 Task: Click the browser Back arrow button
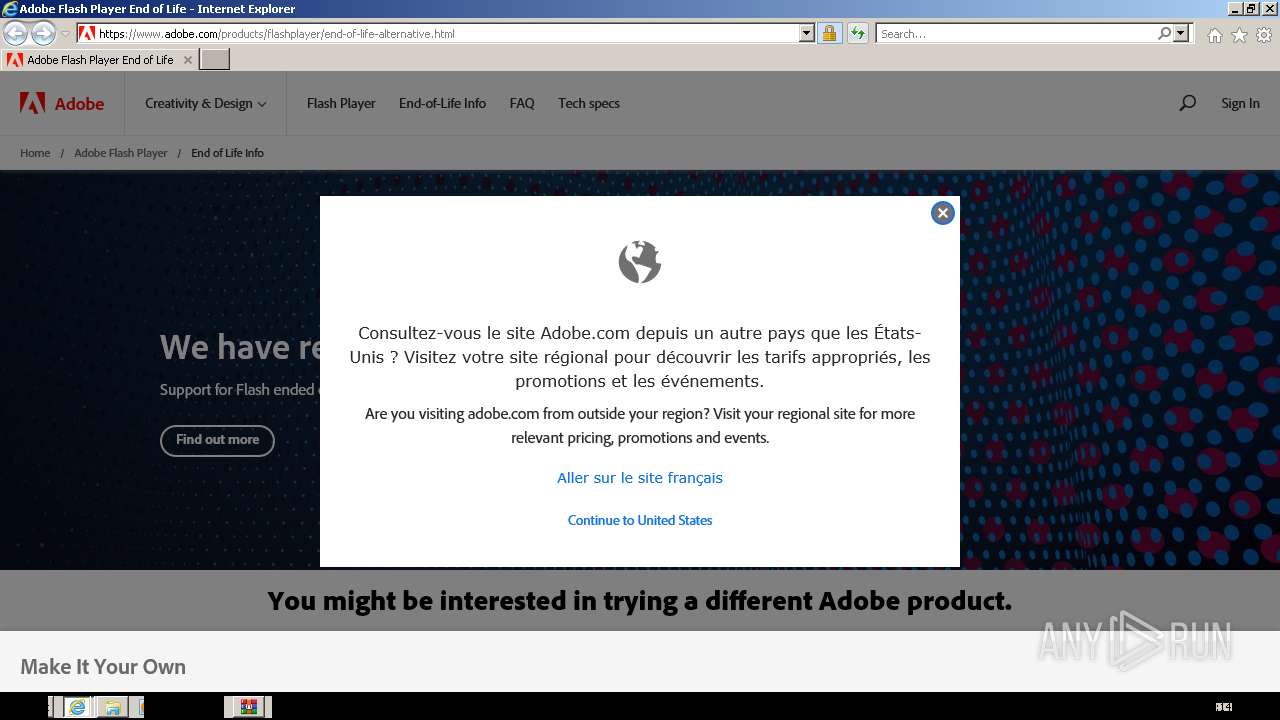coord(15,33)
